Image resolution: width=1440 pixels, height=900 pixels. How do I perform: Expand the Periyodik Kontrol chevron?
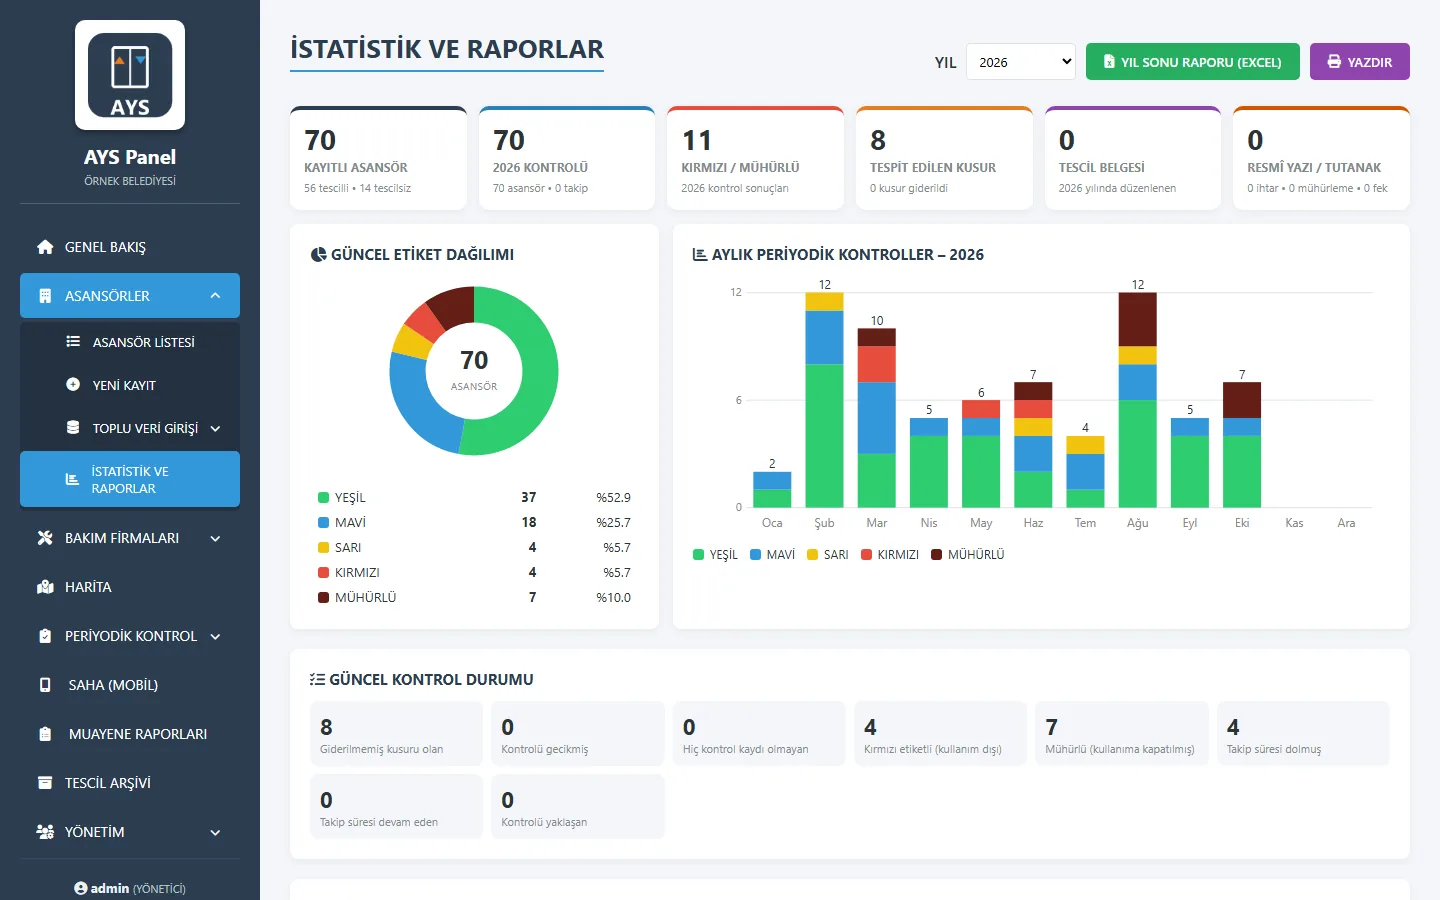coord(215,637)
